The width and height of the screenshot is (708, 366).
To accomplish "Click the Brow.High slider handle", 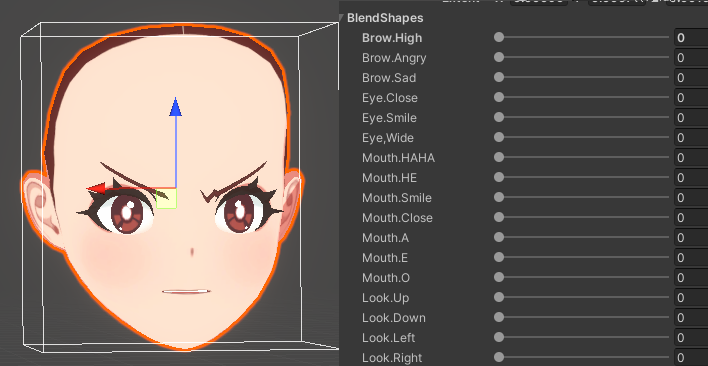I will (x=499, y=37).
